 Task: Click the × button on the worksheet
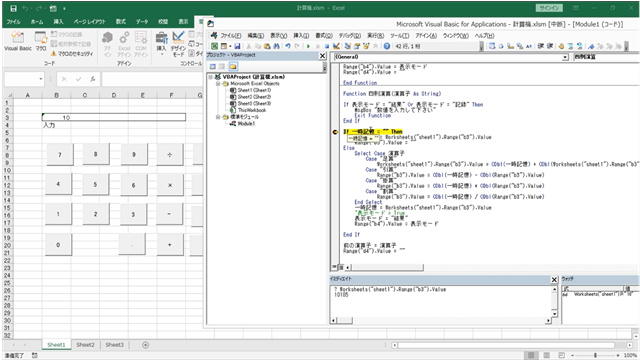coord(170,185)
